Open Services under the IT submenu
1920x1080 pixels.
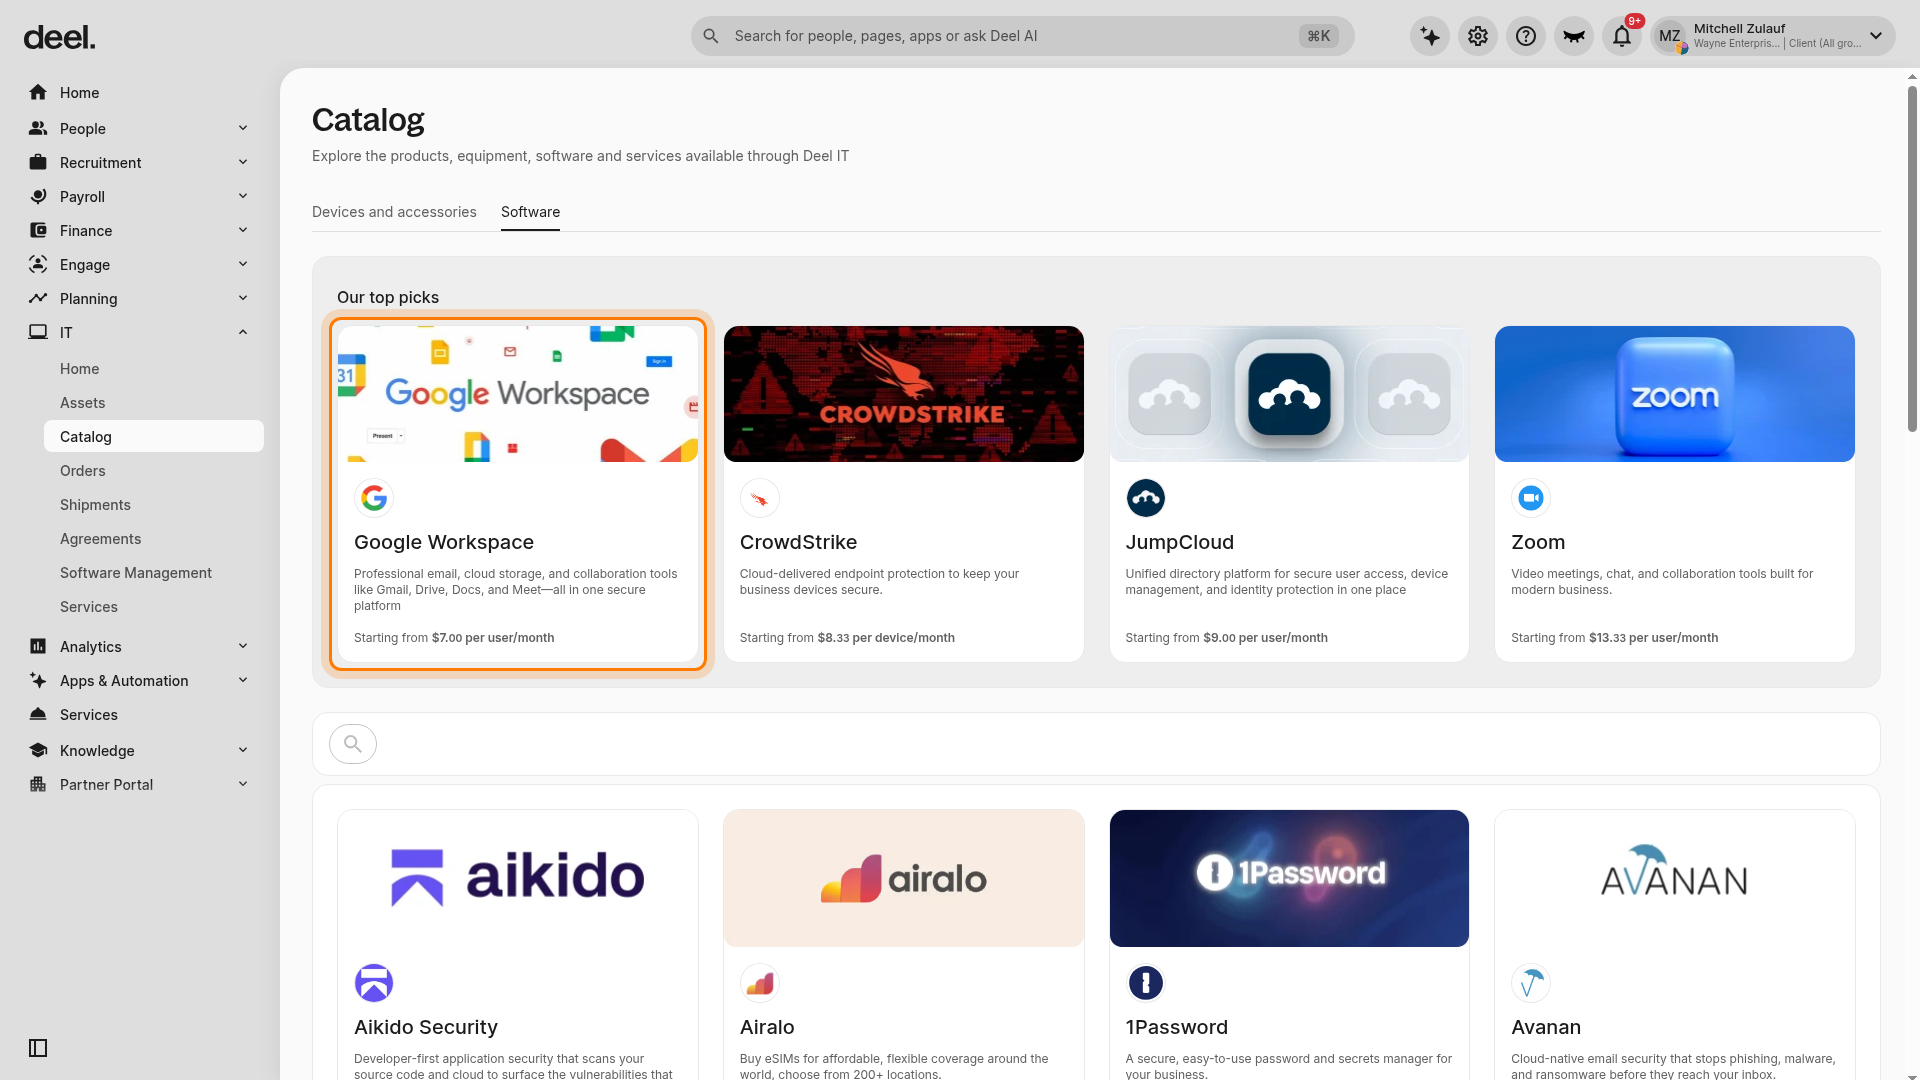point(154,607)
